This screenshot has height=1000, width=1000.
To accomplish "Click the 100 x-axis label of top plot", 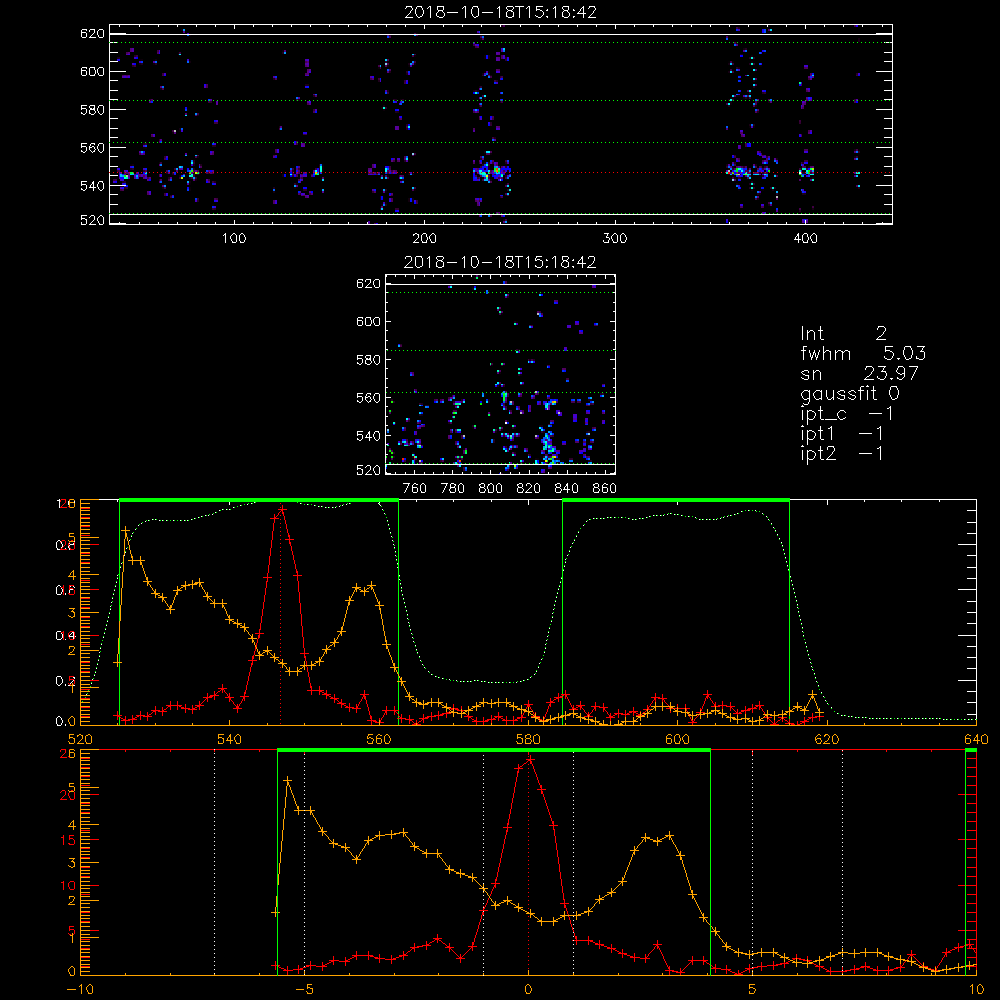I will tap(234, 239).
